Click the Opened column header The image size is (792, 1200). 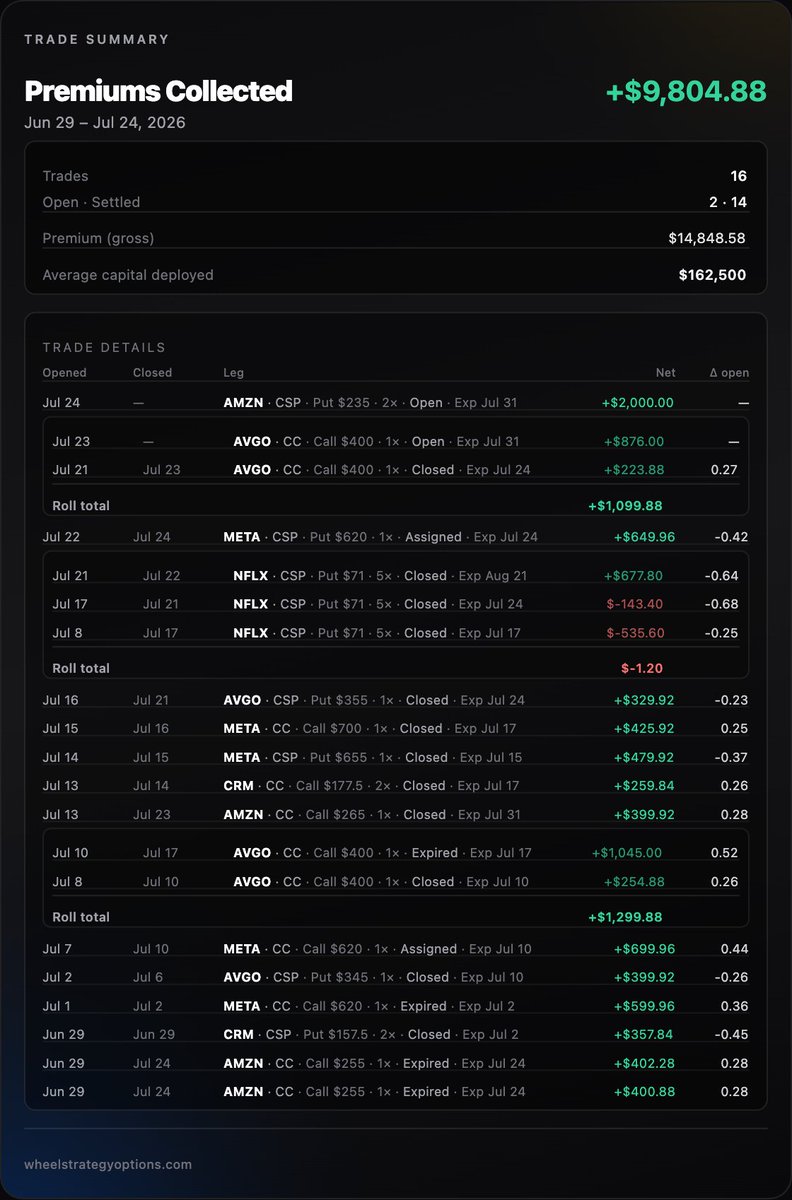[65, 373]
